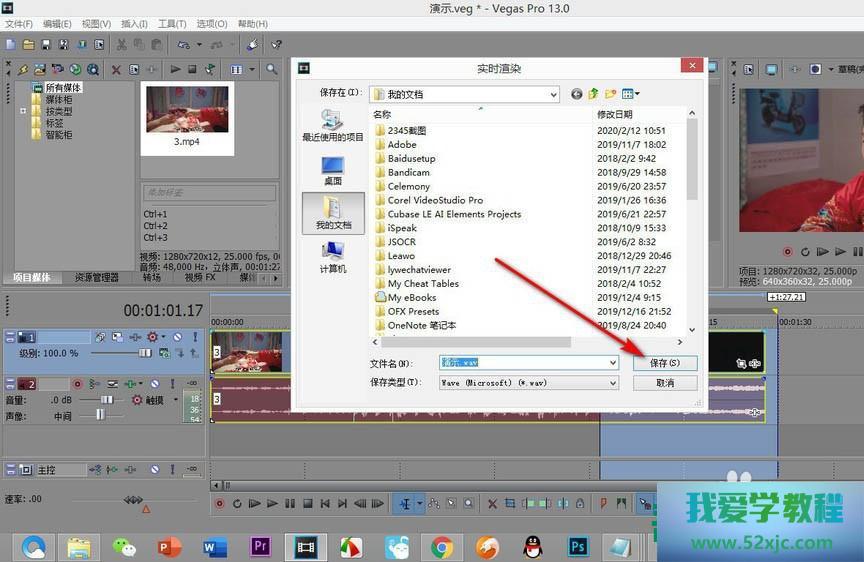Click the new folder icon in the dialog
Viewport: 864px width, 562px height.
(x=610, y=94)
